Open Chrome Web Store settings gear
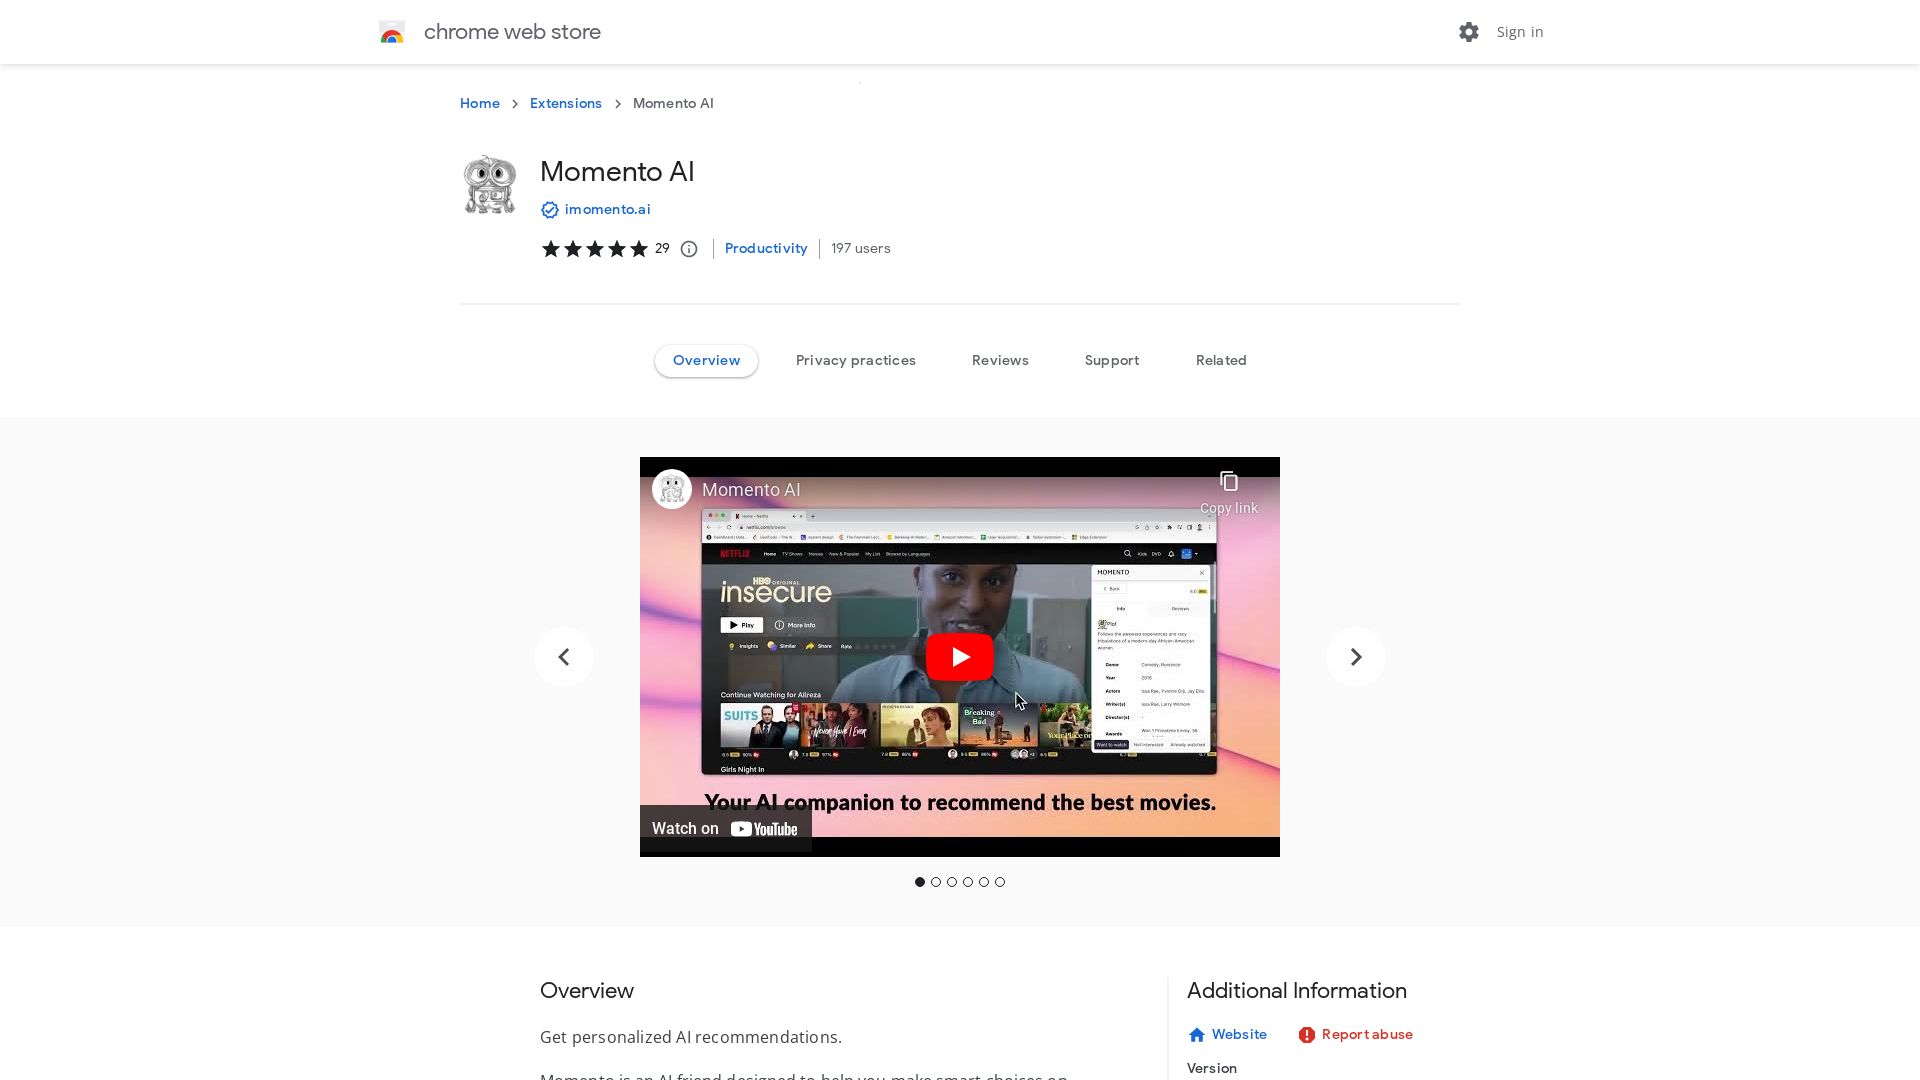 [1468, 32]
